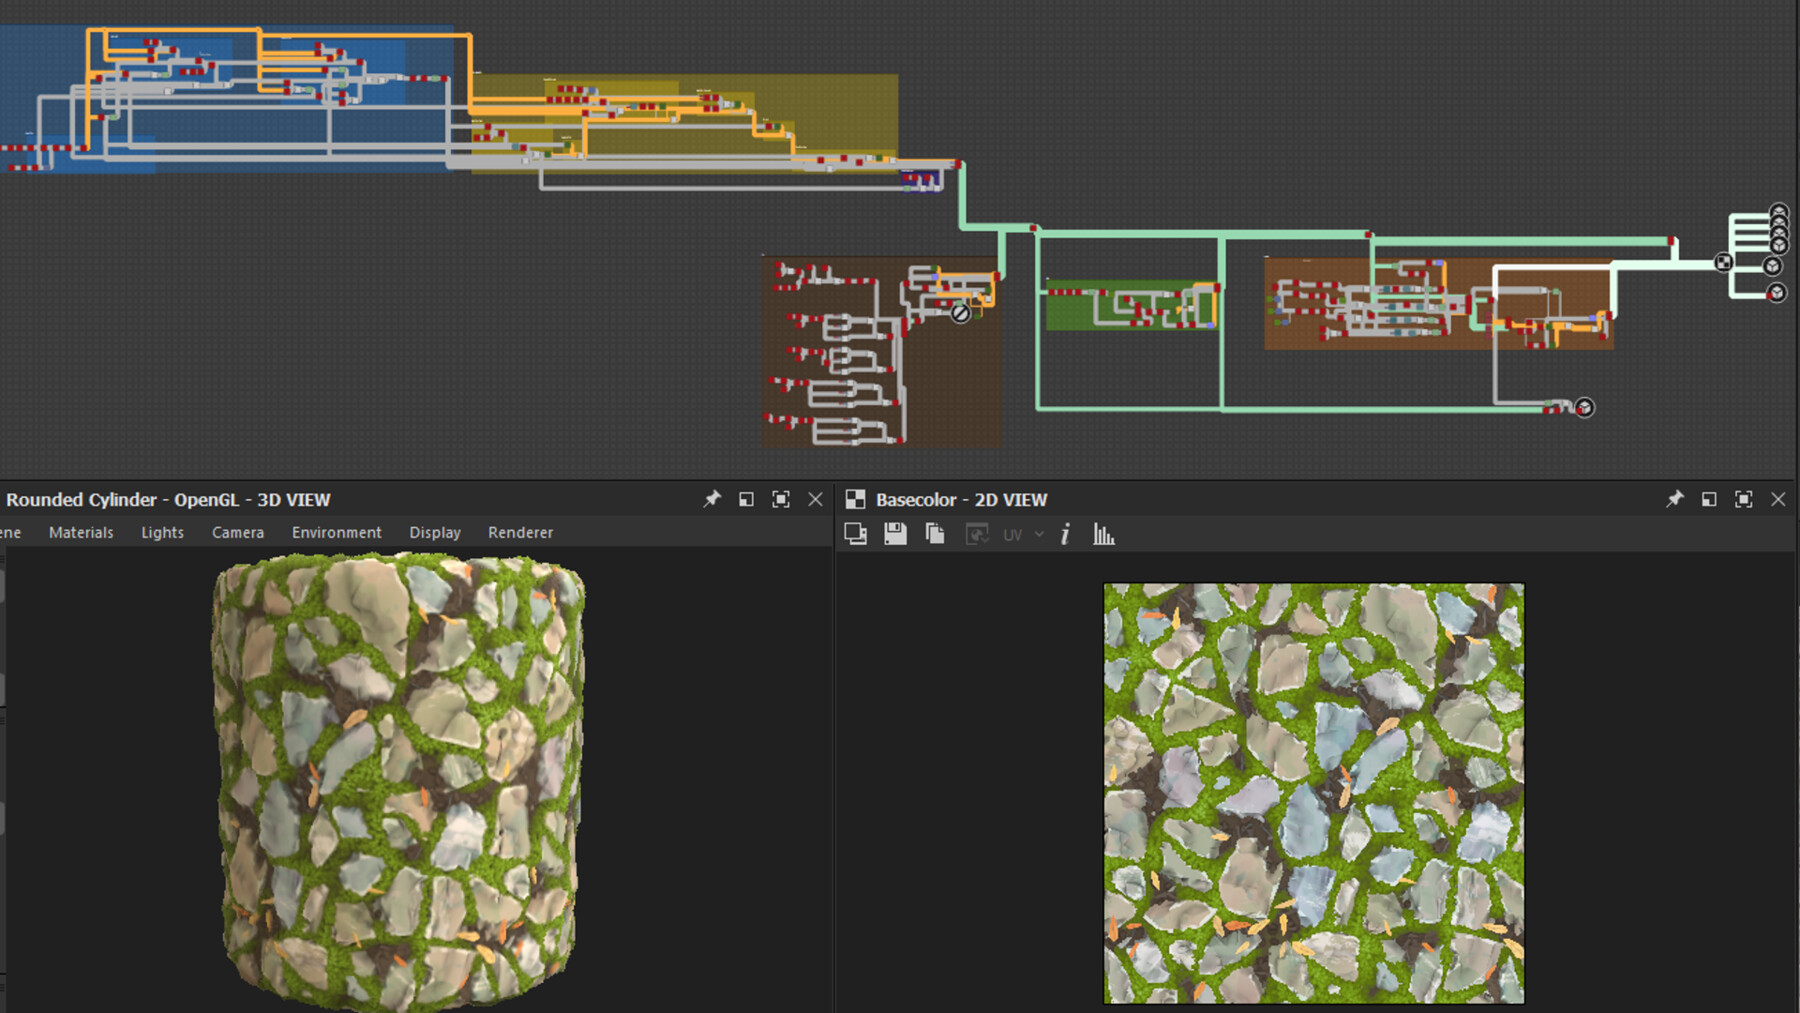Click the Basecolor output node icon in the graph

point(1722,262)
